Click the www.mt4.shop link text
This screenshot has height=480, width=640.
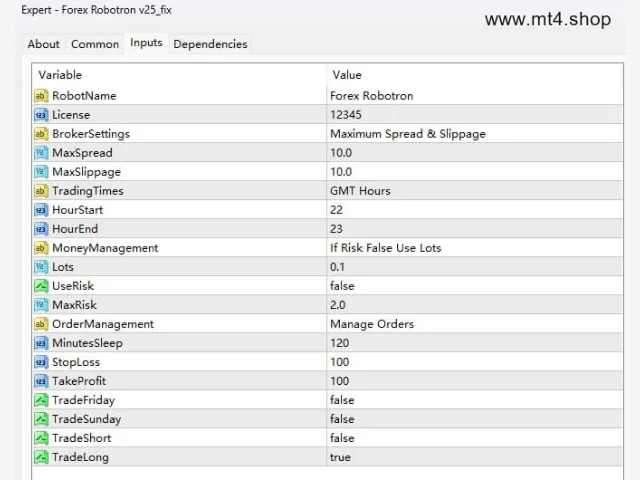(548, 19)
